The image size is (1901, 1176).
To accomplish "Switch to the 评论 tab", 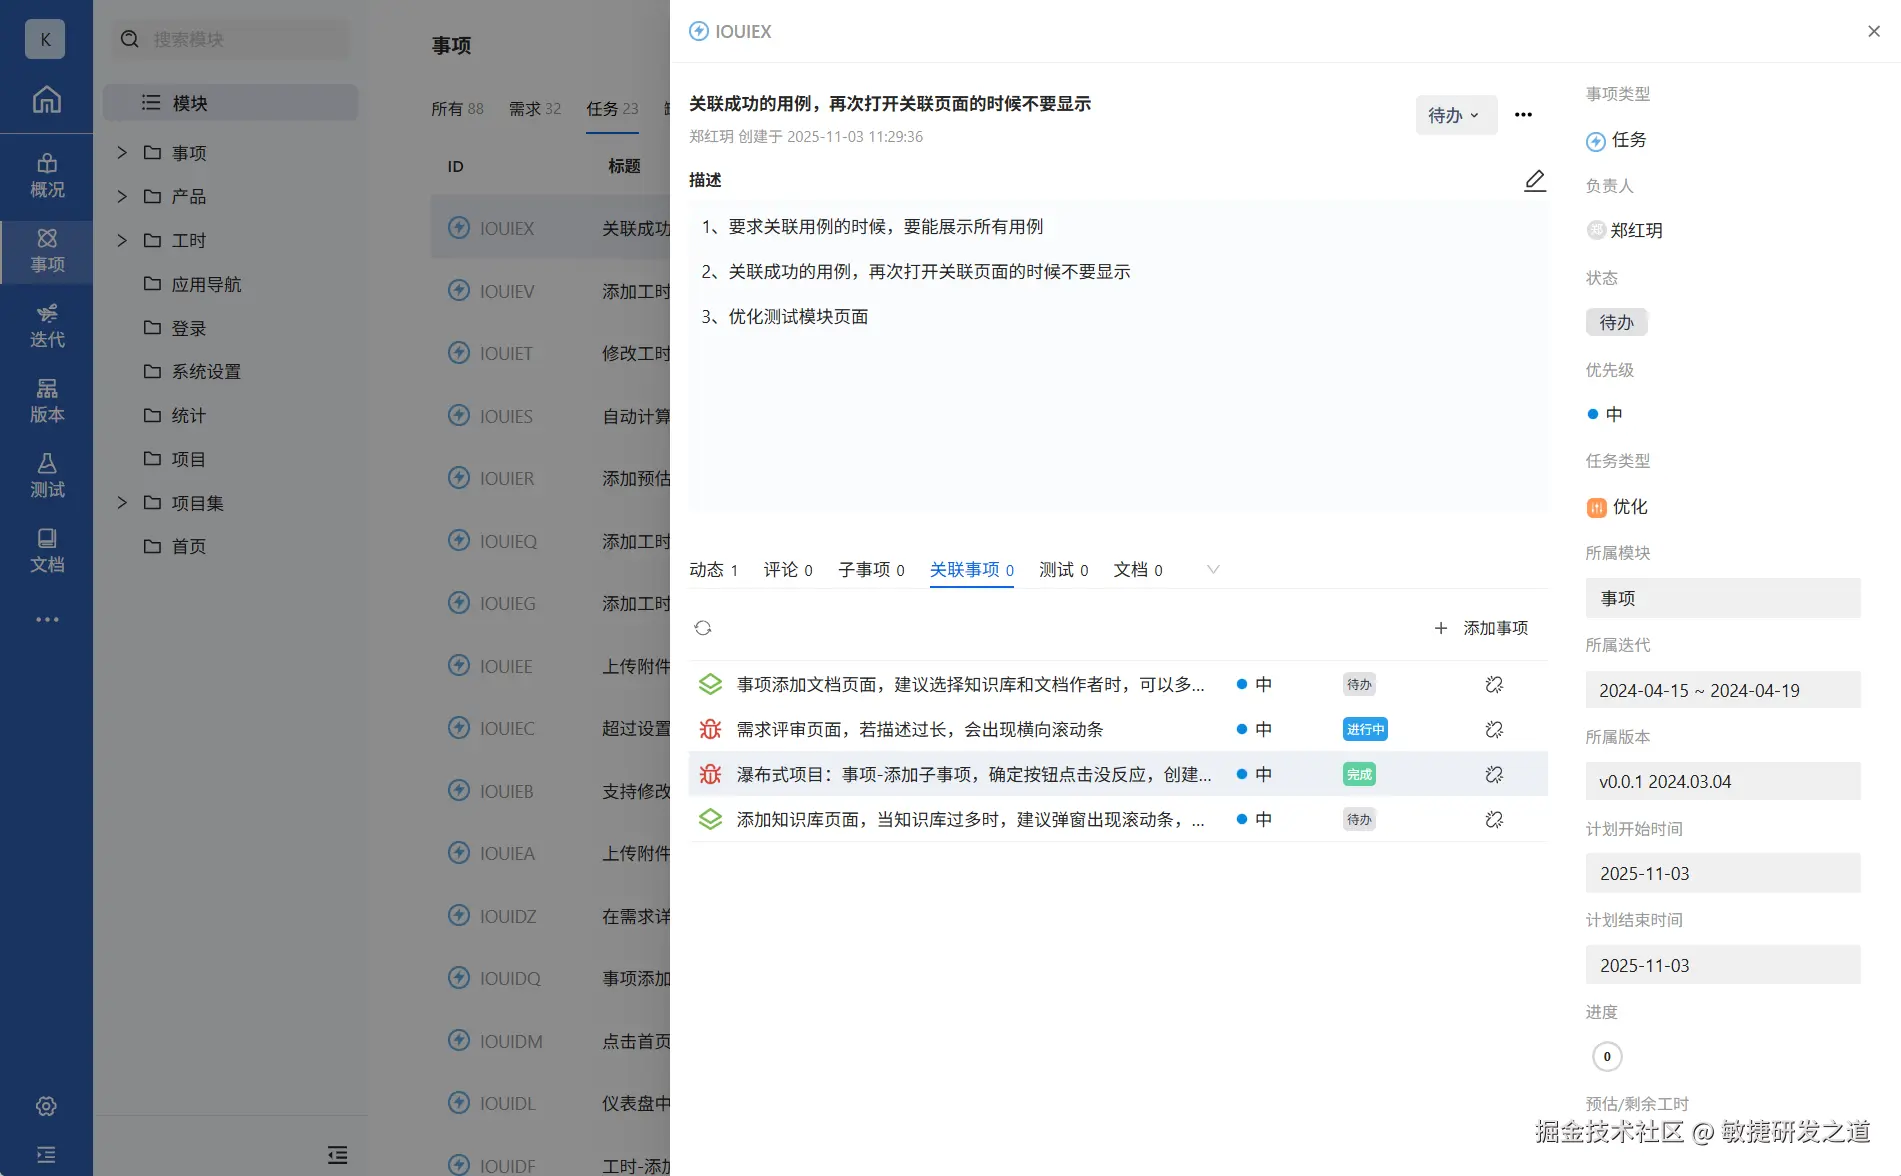I will tap(788, 570).
